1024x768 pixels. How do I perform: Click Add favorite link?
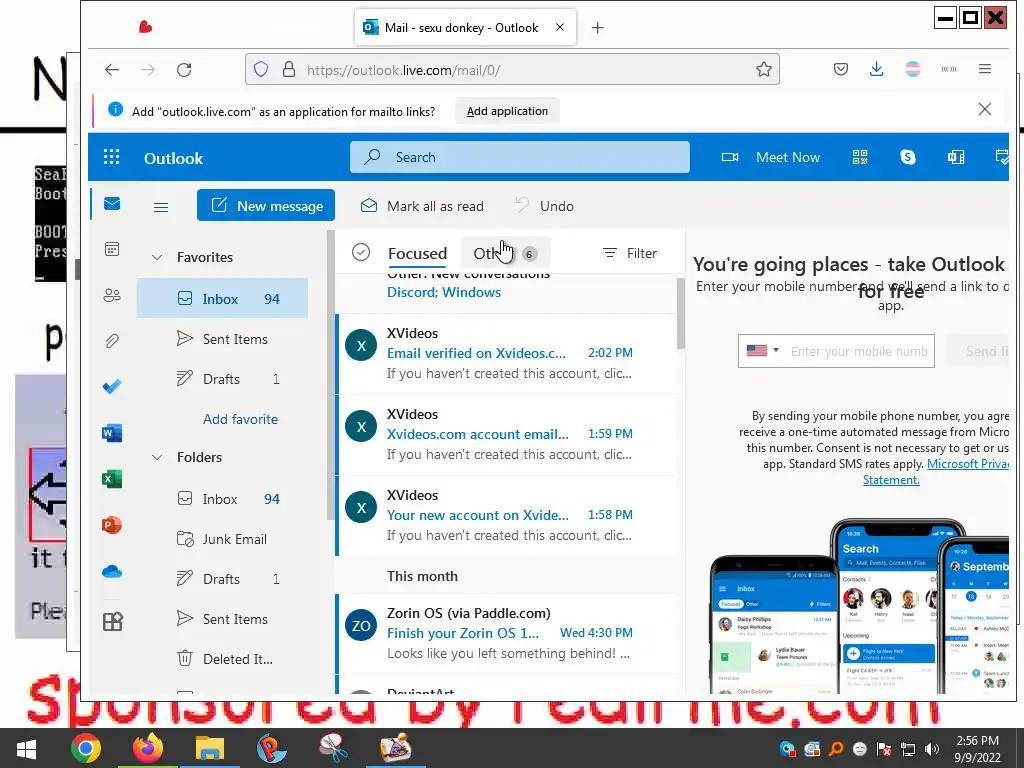tap(240, 419)
